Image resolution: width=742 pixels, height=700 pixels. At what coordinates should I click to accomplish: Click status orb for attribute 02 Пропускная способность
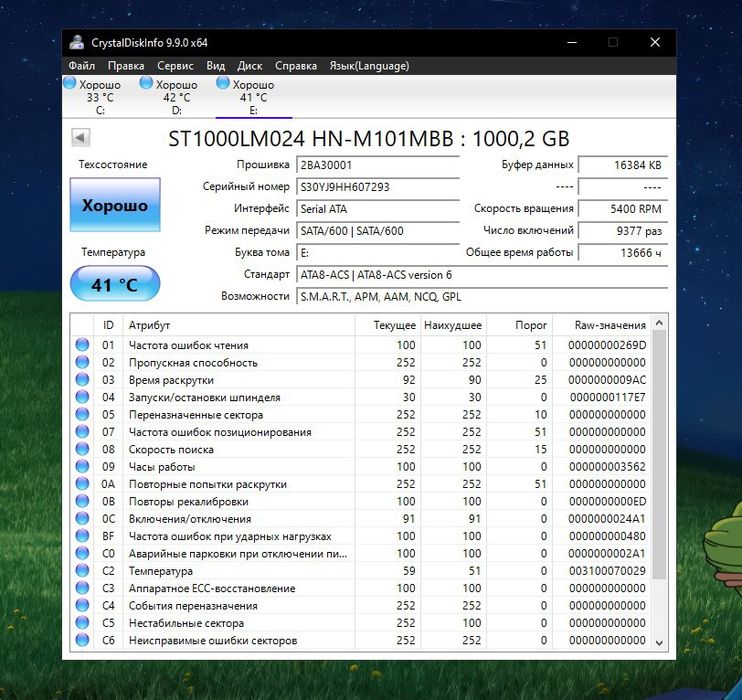click(x=82, y=362)
